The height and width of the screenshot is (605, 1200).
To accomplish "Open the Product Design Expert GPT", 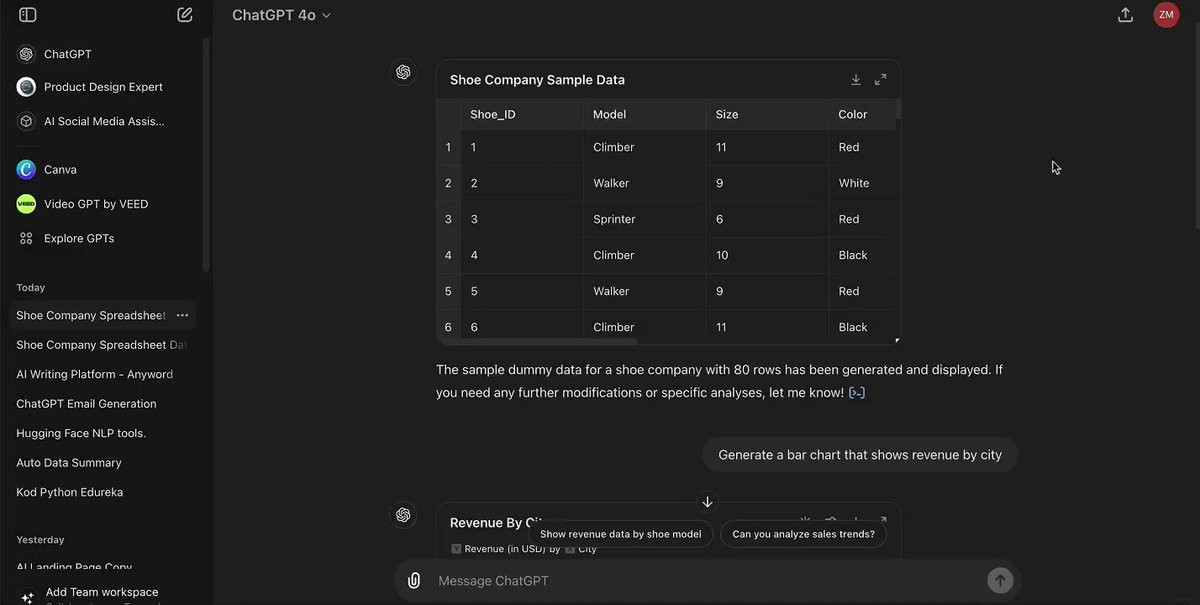I will 102,87.
